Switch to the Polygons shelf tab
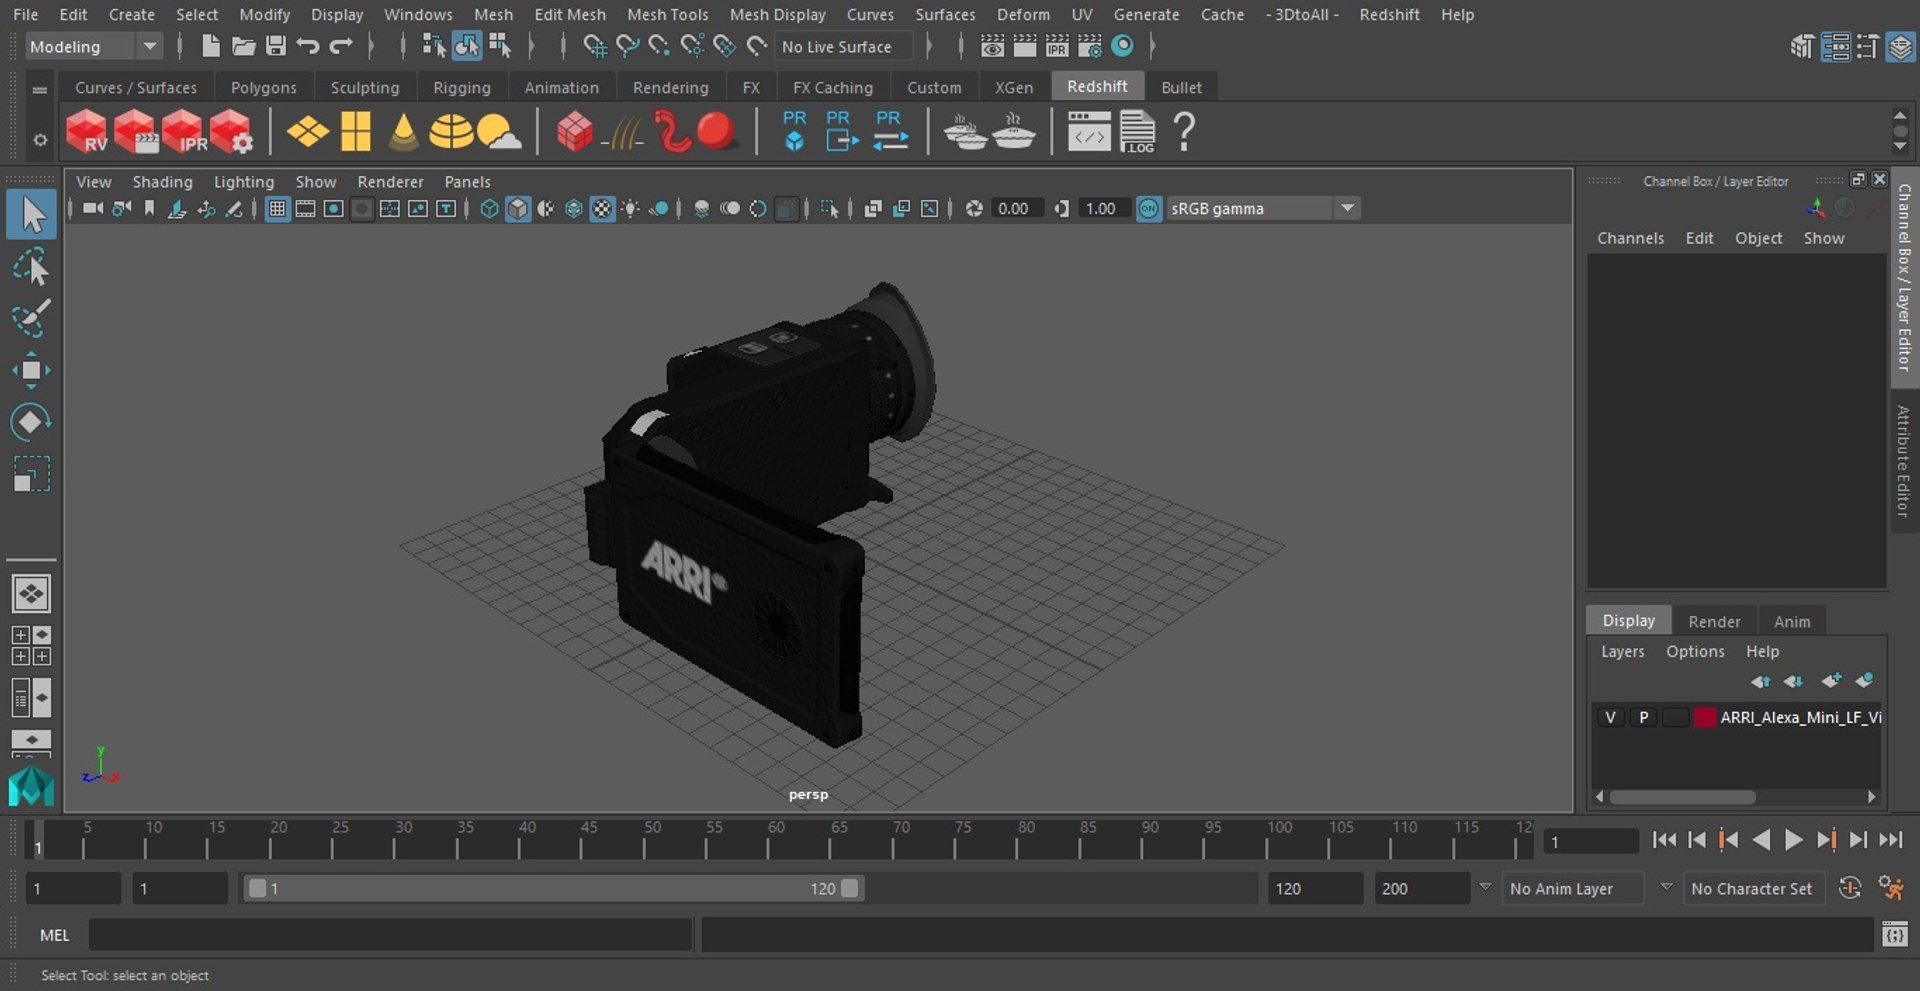This screenshot has width=1920, height=991. pos(263,87)
